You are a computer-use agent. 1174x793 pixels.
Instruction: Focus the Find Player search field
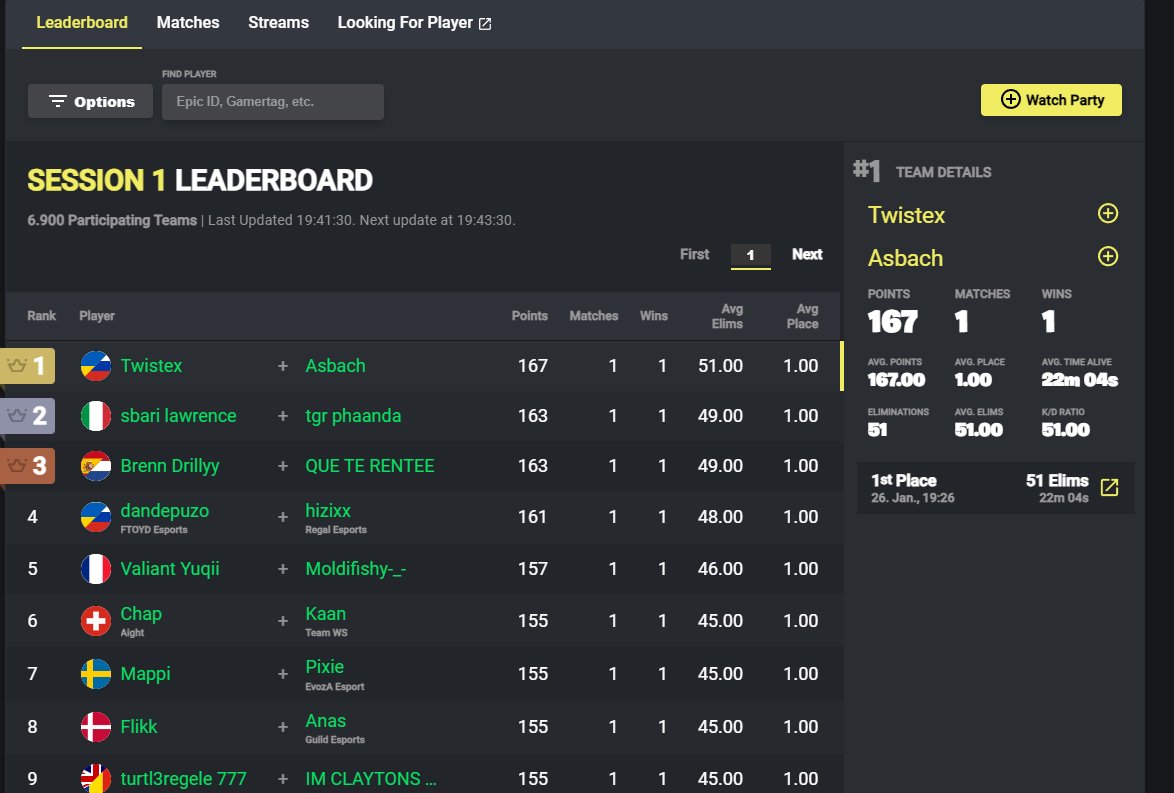[273, 102]
